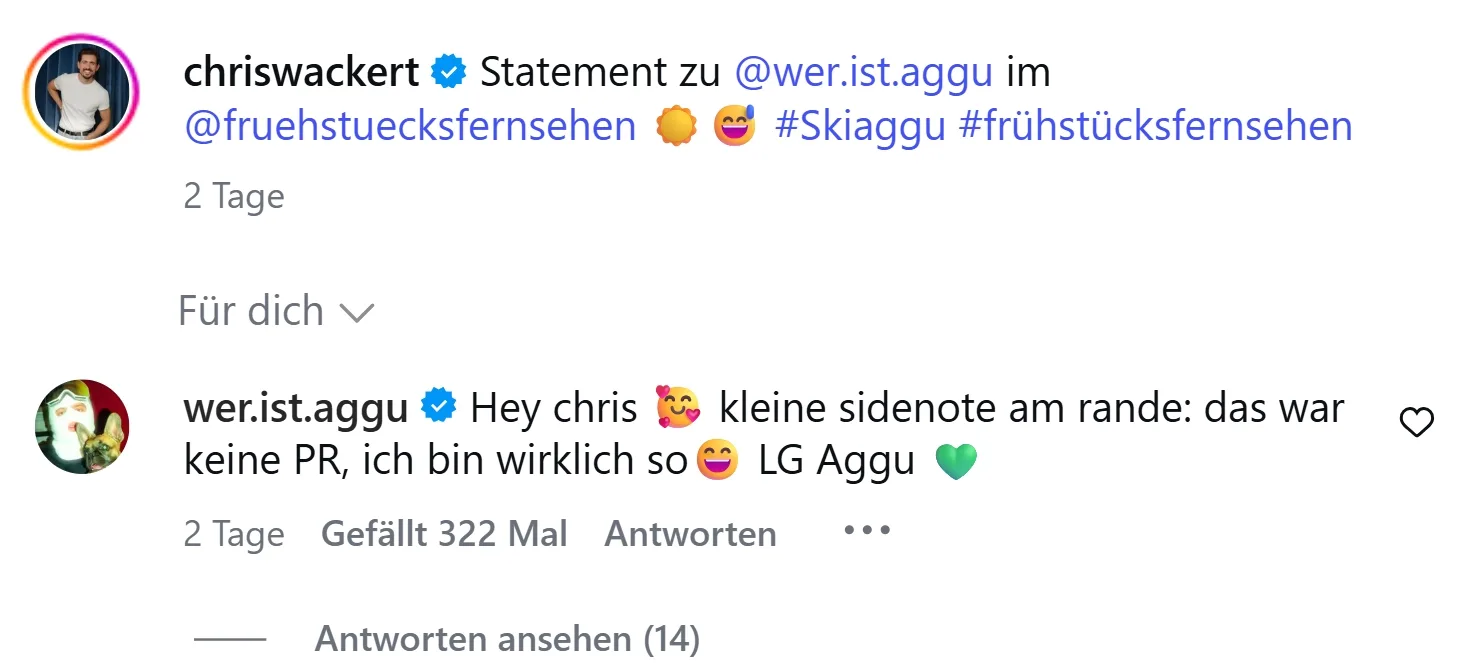Screen dimensions: 1460x663
Task: Expand the Für dich sorting dropdown
Action: pyautogui.click(x=275, y=311)
